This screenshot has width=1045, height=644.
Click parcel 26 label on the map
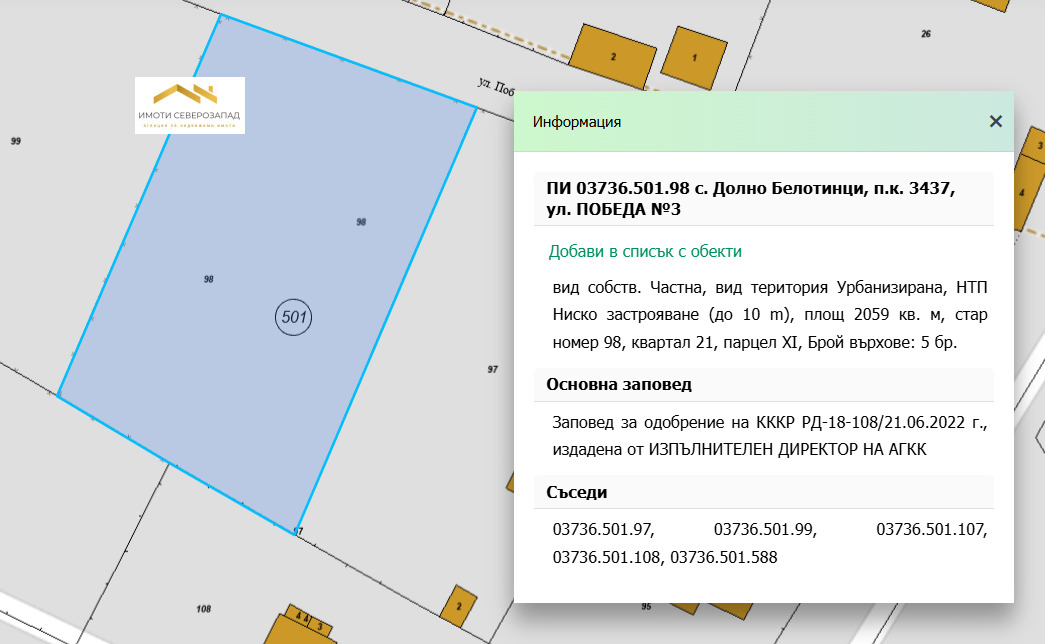(925, 34)
